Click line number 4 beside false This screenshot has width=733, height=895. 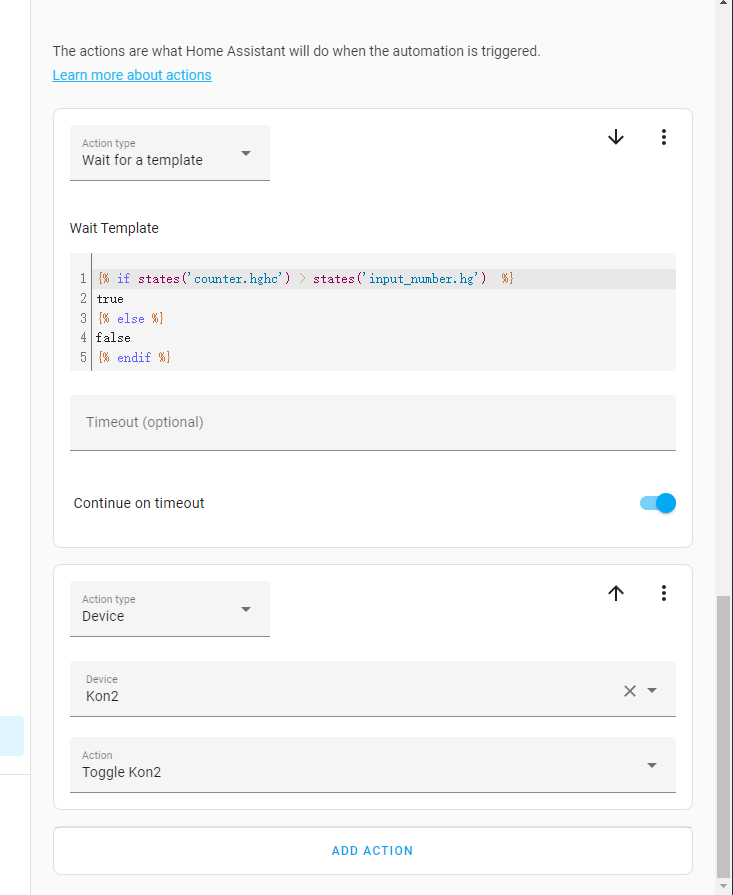click(83, 338)
